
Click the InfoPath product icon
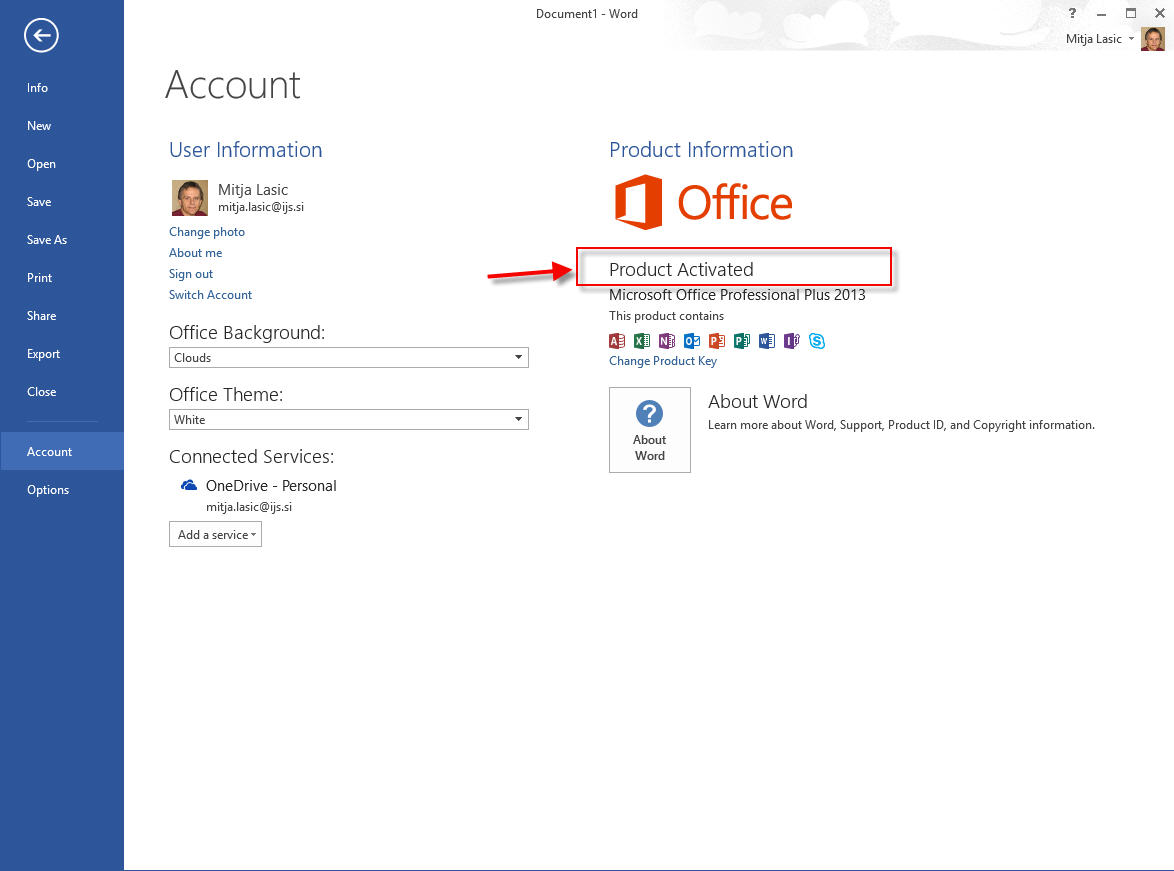[x=792, y=341]
